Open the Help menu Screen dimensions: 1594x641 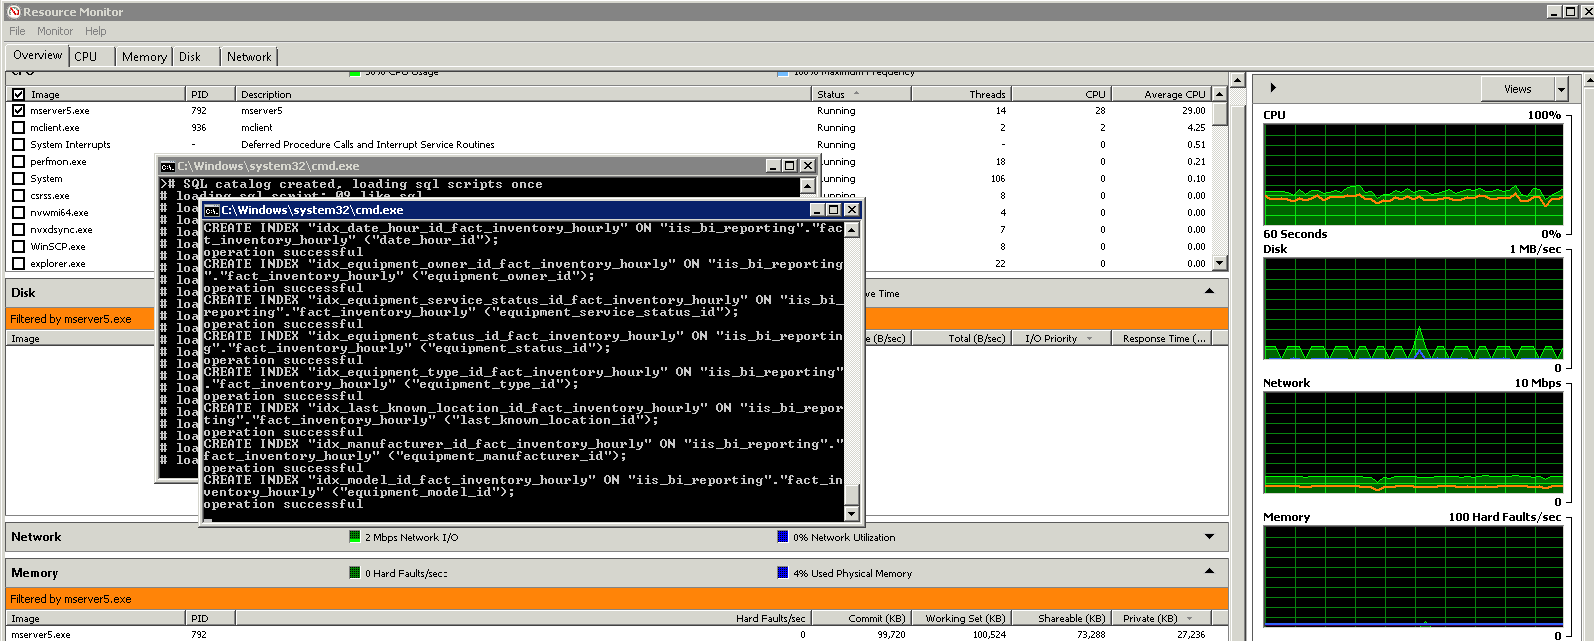tap(96, 31)
